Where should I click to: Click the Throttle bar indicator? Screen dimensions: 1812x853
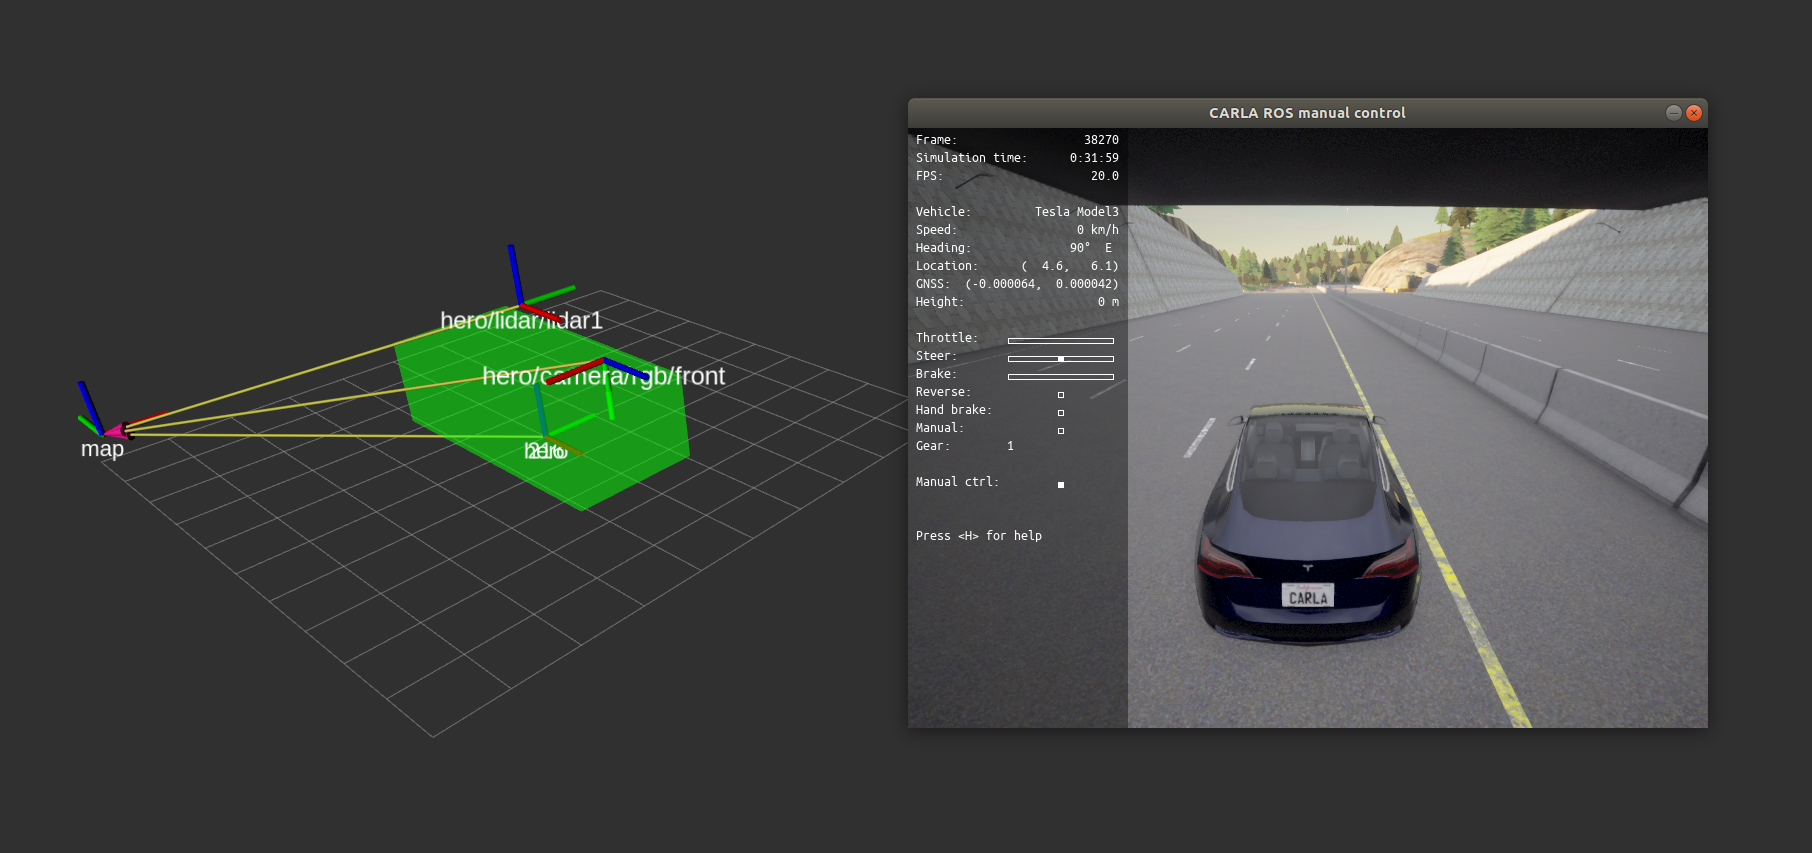pyautogui.click(x=1061, y=341)
